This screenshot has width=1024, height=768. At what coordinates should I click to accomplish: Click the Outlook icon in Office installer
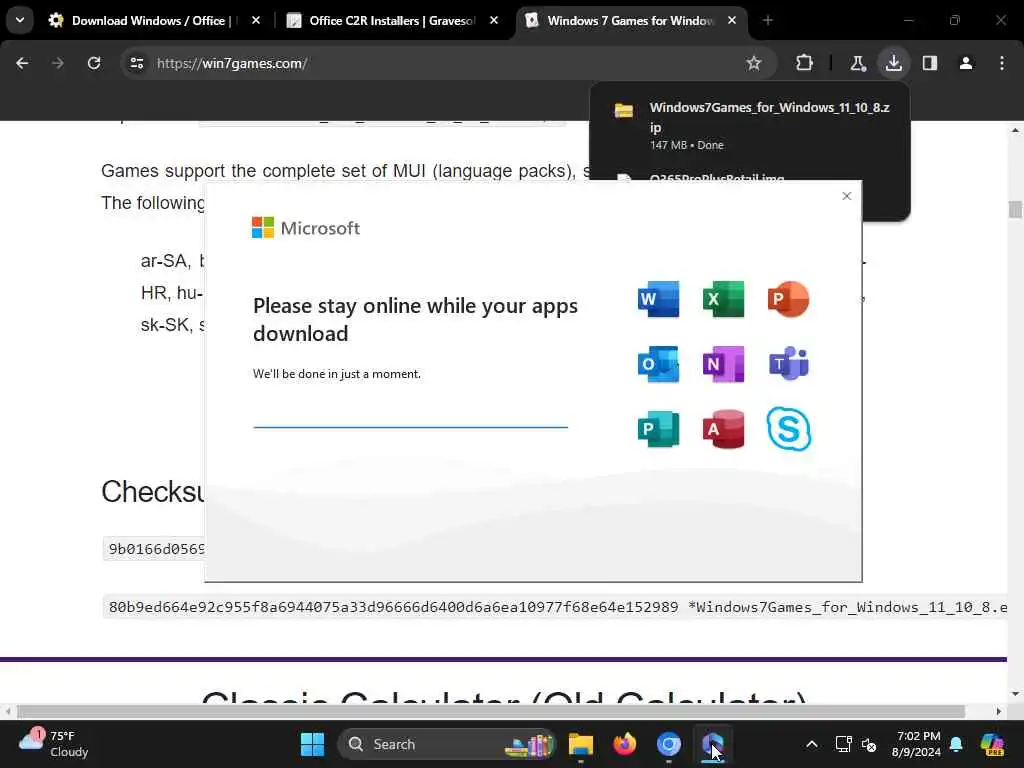pyautogui.click(x=658, y=364)
